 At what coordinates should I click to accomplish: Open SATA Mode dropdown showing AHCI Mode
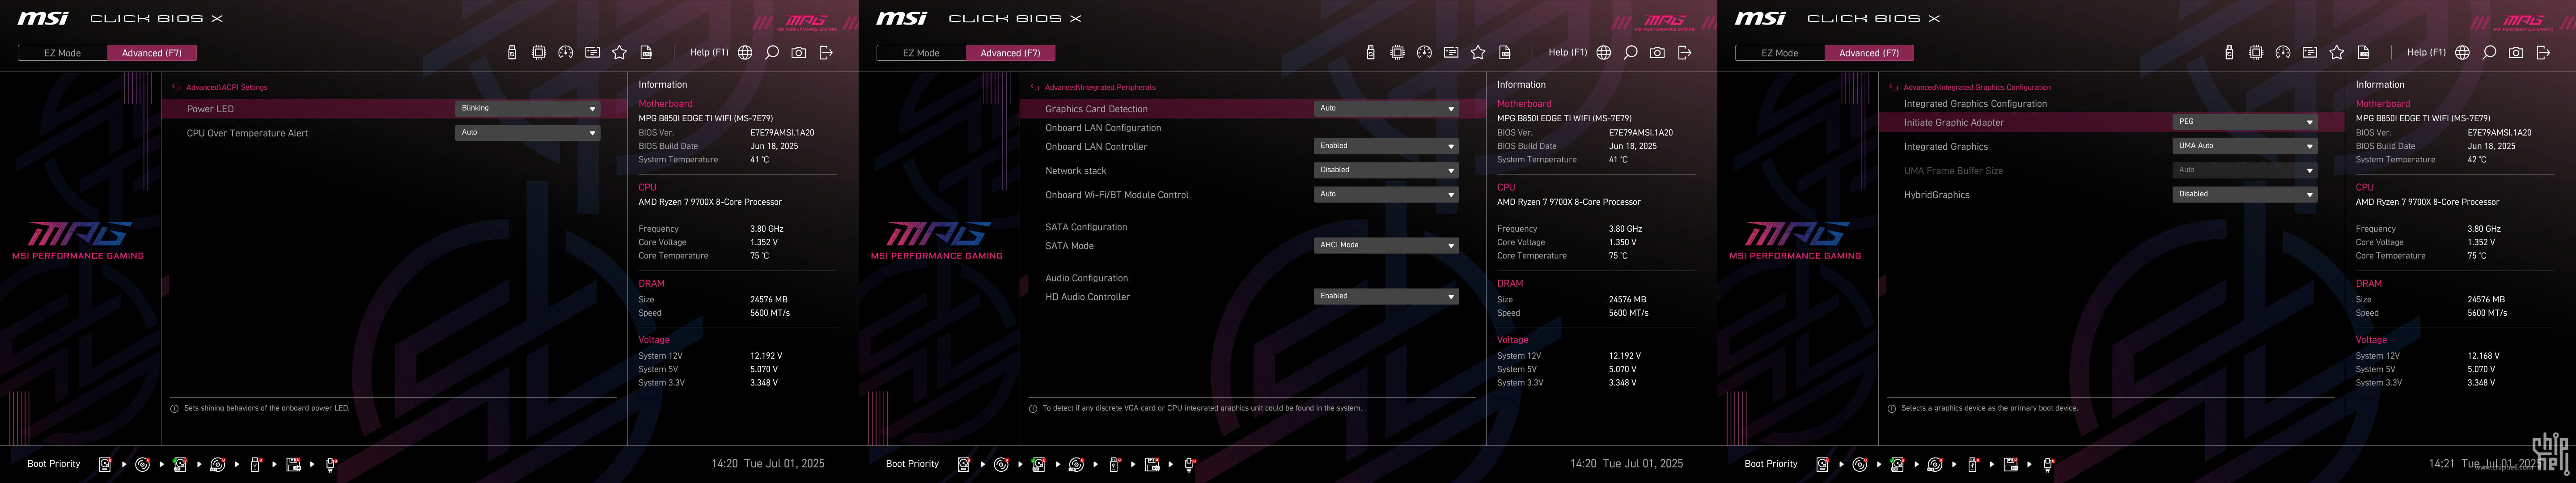1386,245
